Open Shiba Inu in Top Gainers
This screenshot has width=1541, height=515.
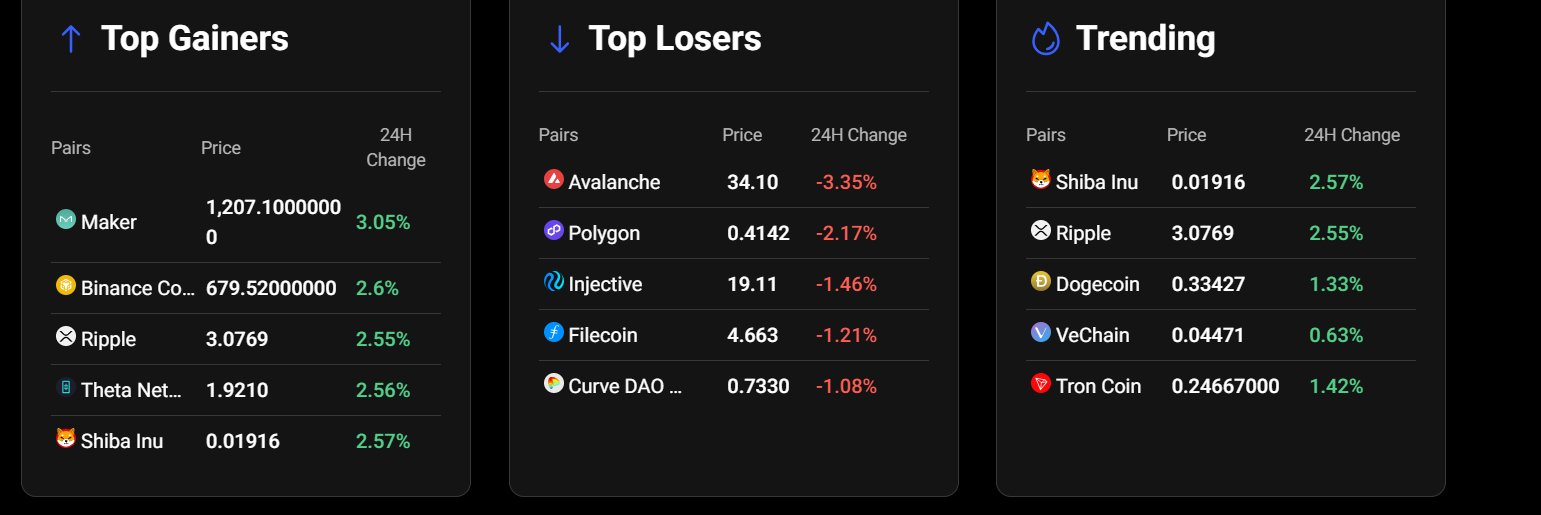point(121,441)
